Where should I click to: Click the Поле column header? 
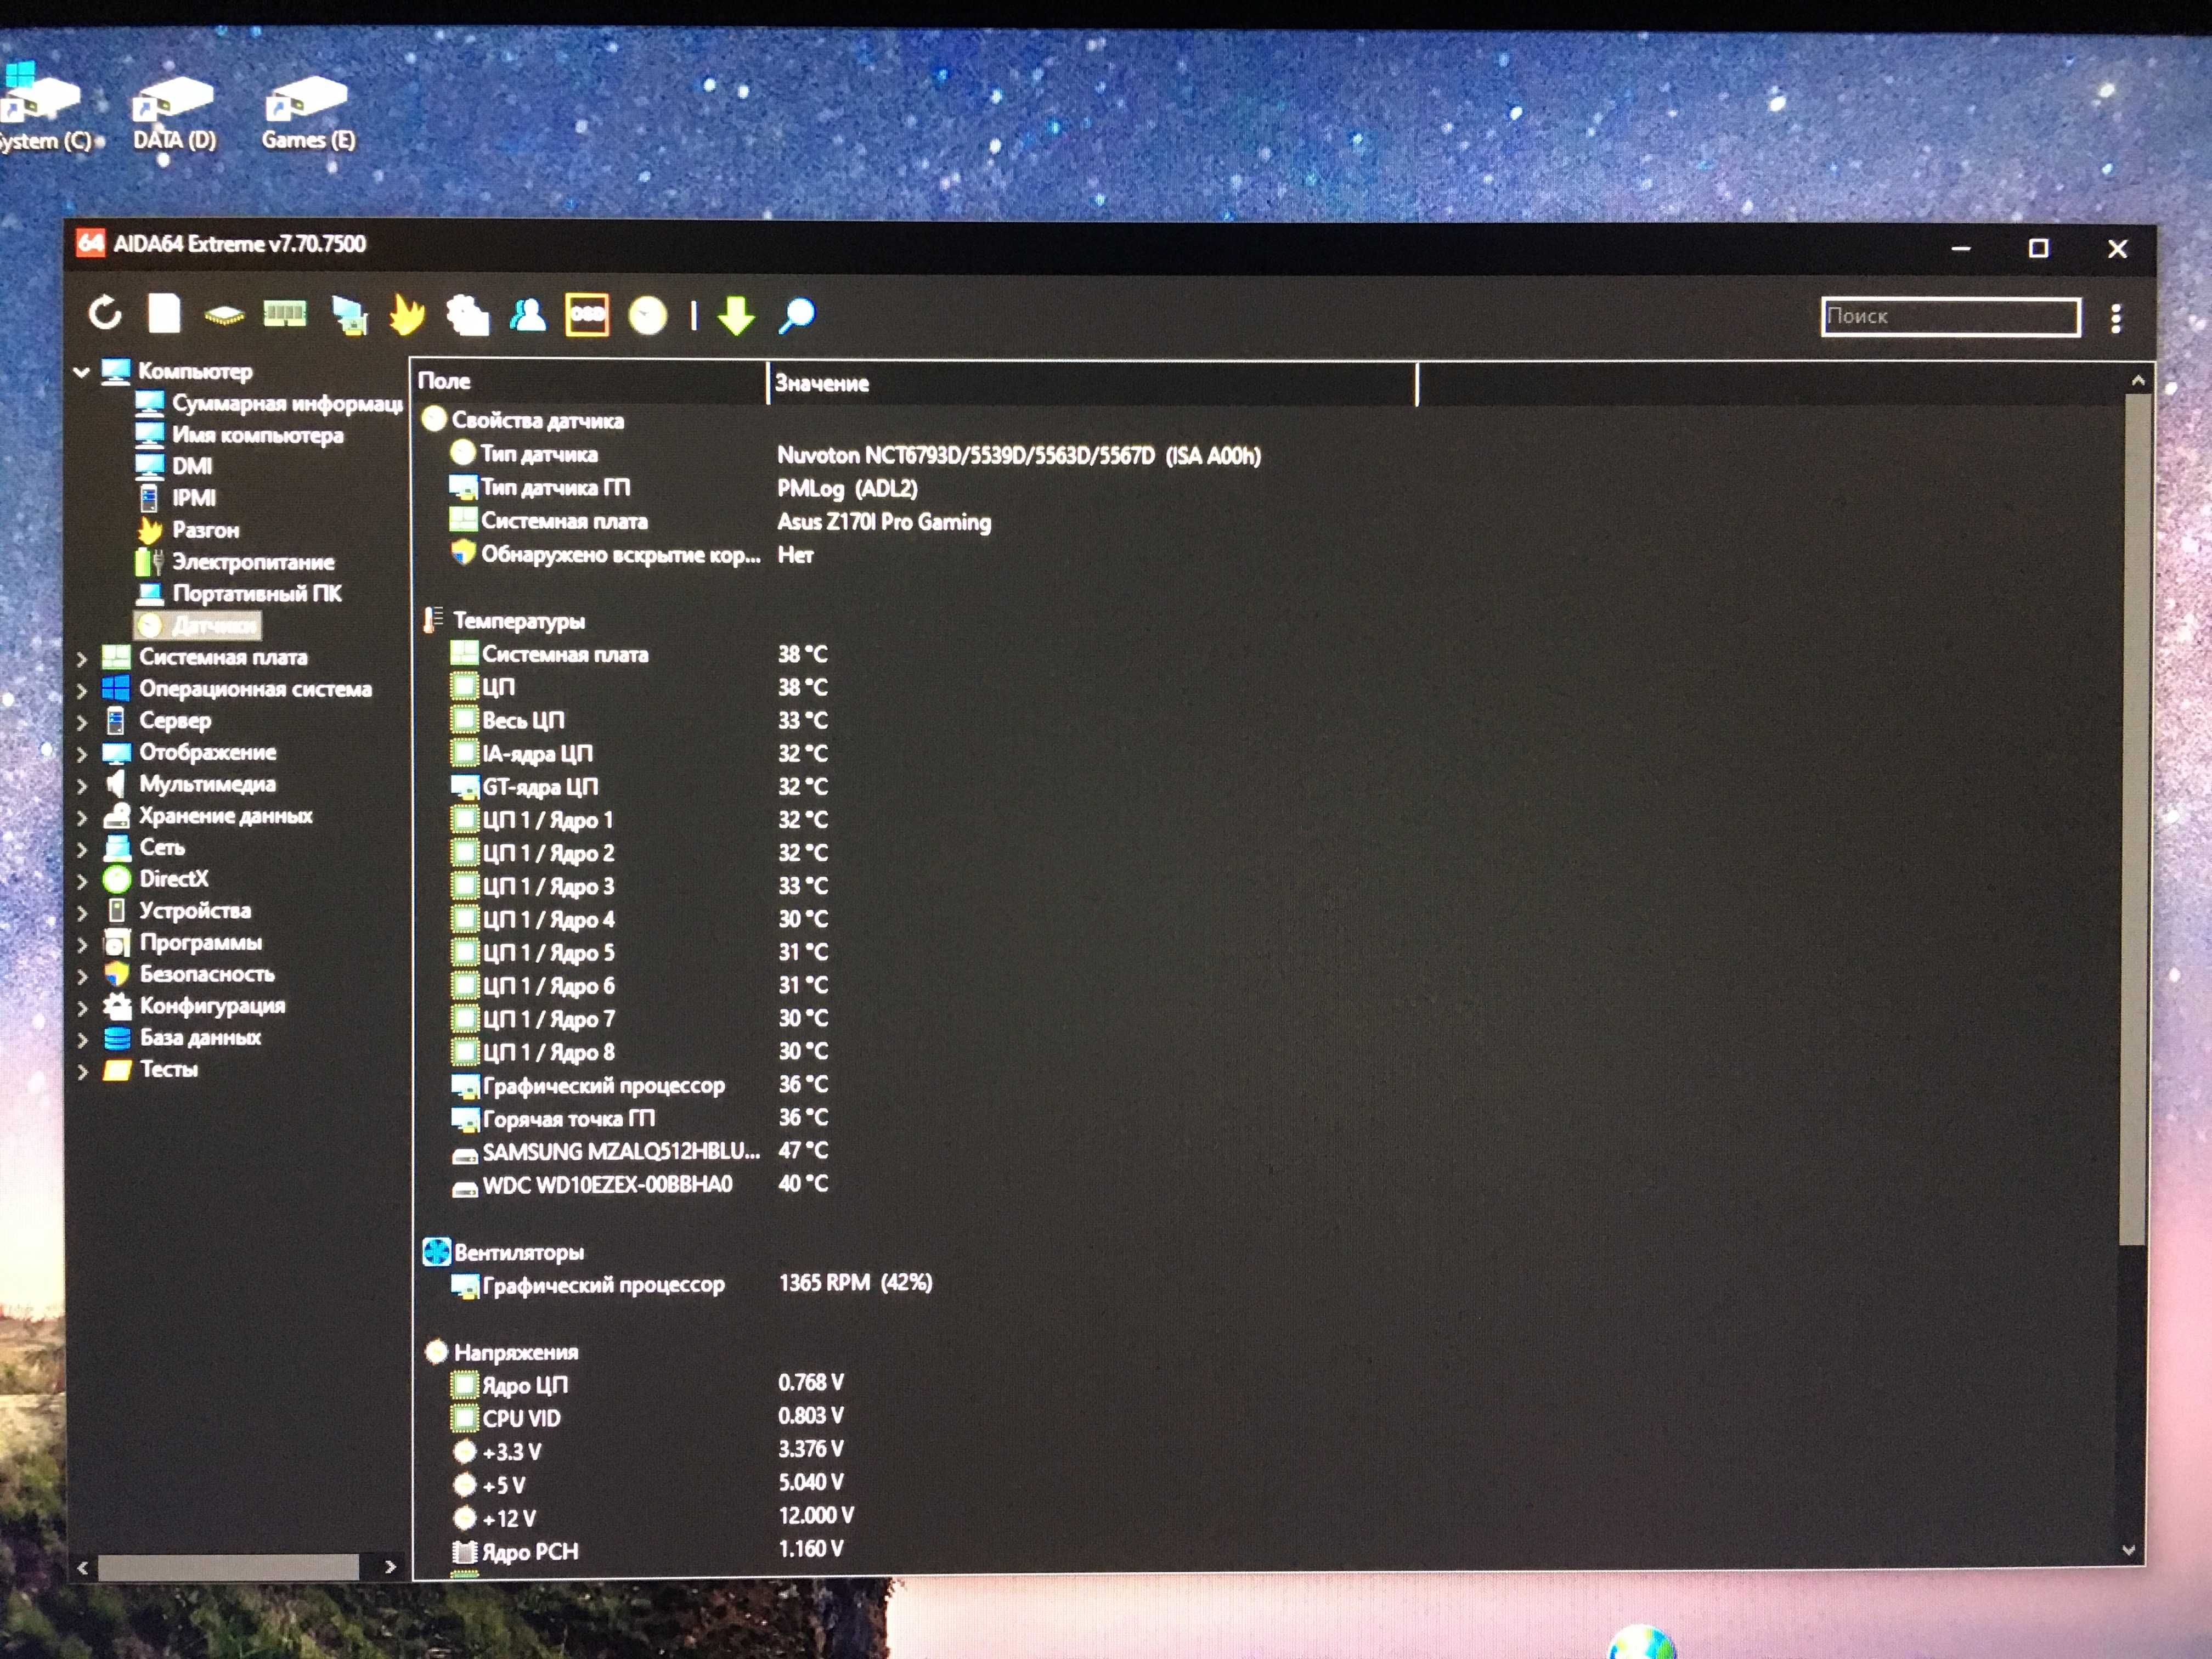589,382
